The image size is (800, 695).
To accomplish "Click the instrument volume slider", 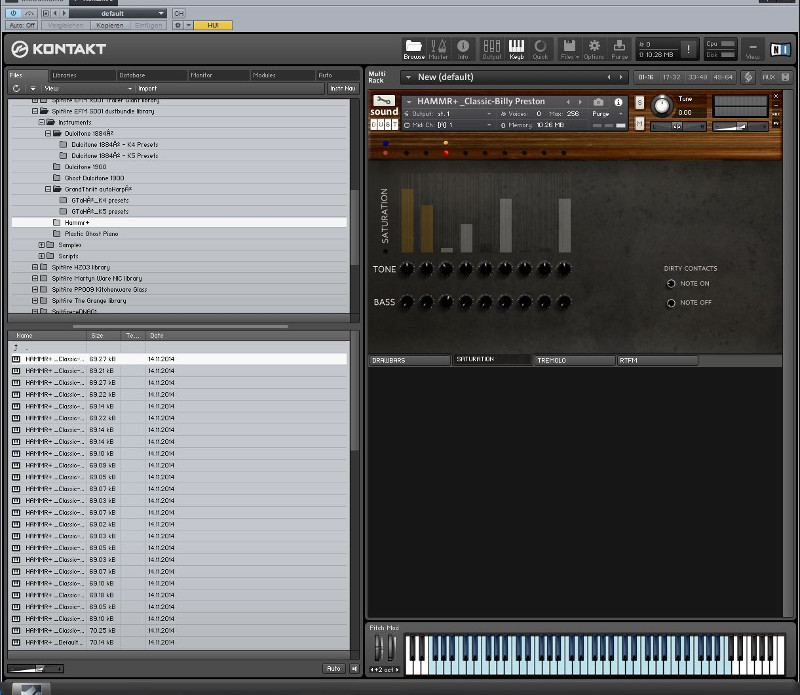I will [741, 126].
